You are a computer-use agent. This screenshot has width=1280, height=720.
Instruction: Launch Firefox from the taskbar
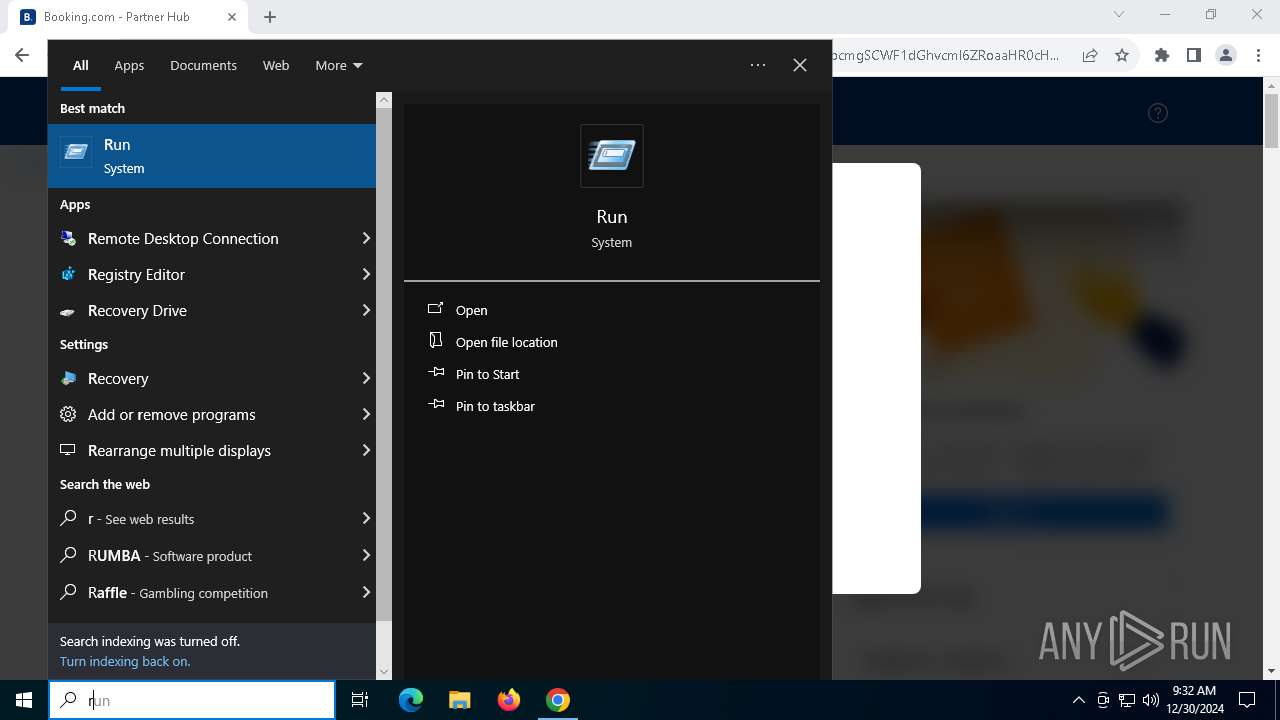coord(509,700)
